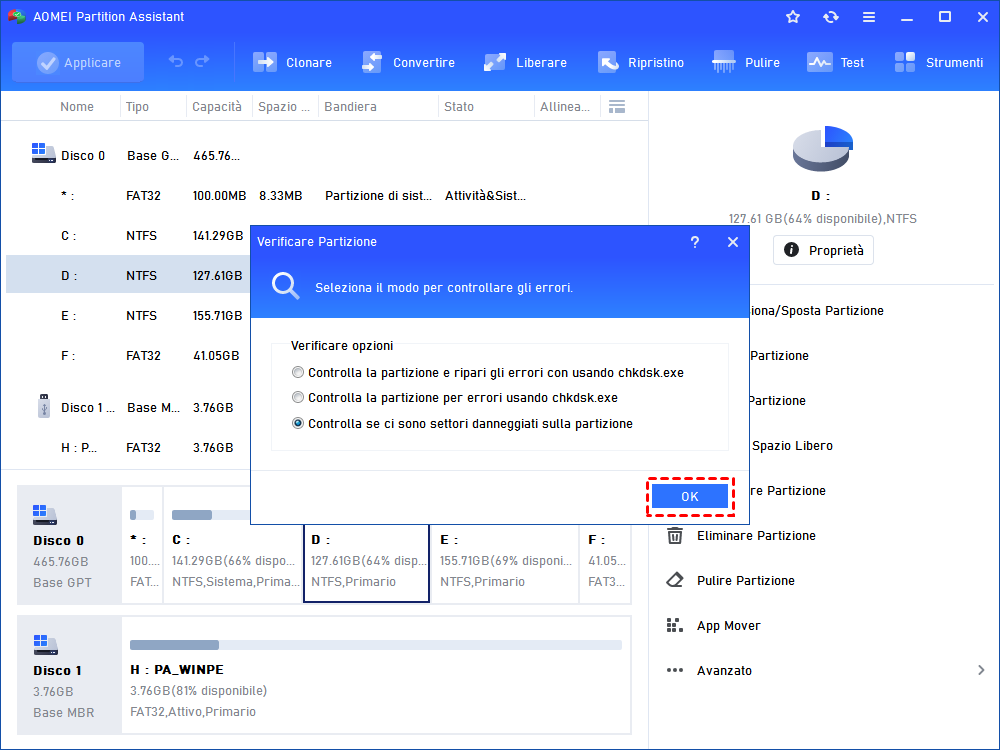Open the Proprietà button
1000x750 pixels.
coord(823,250)
